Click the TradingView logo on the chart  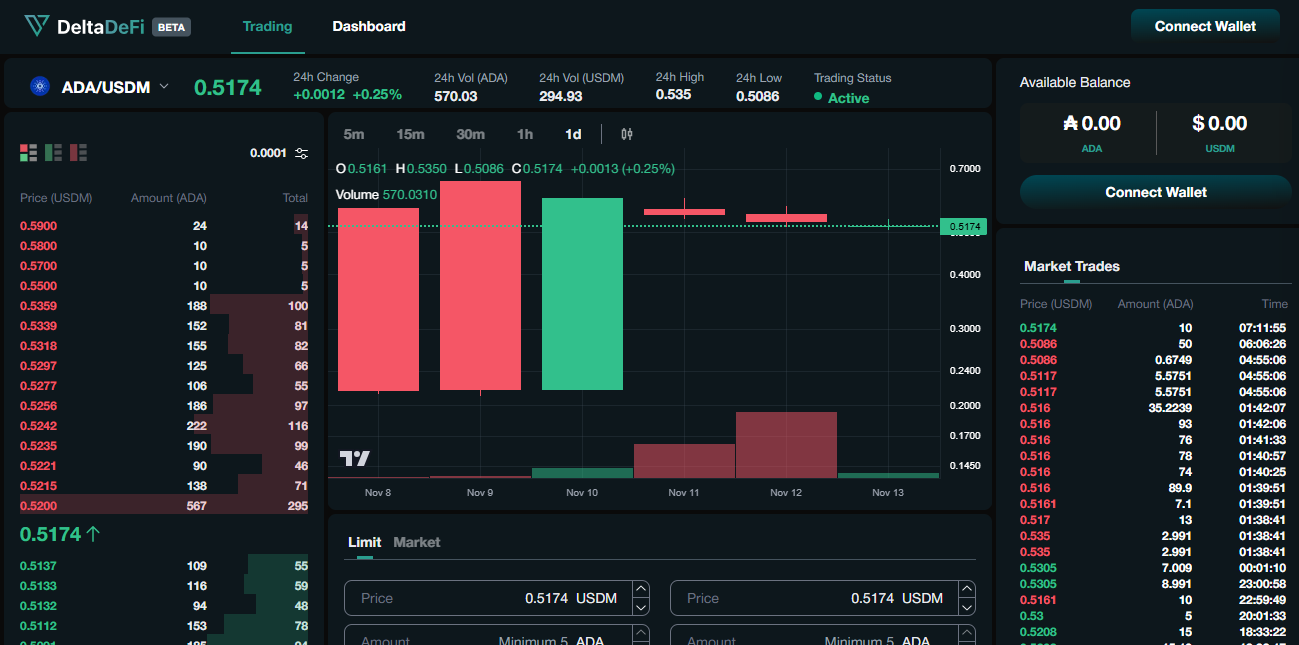tap(354, 458)
